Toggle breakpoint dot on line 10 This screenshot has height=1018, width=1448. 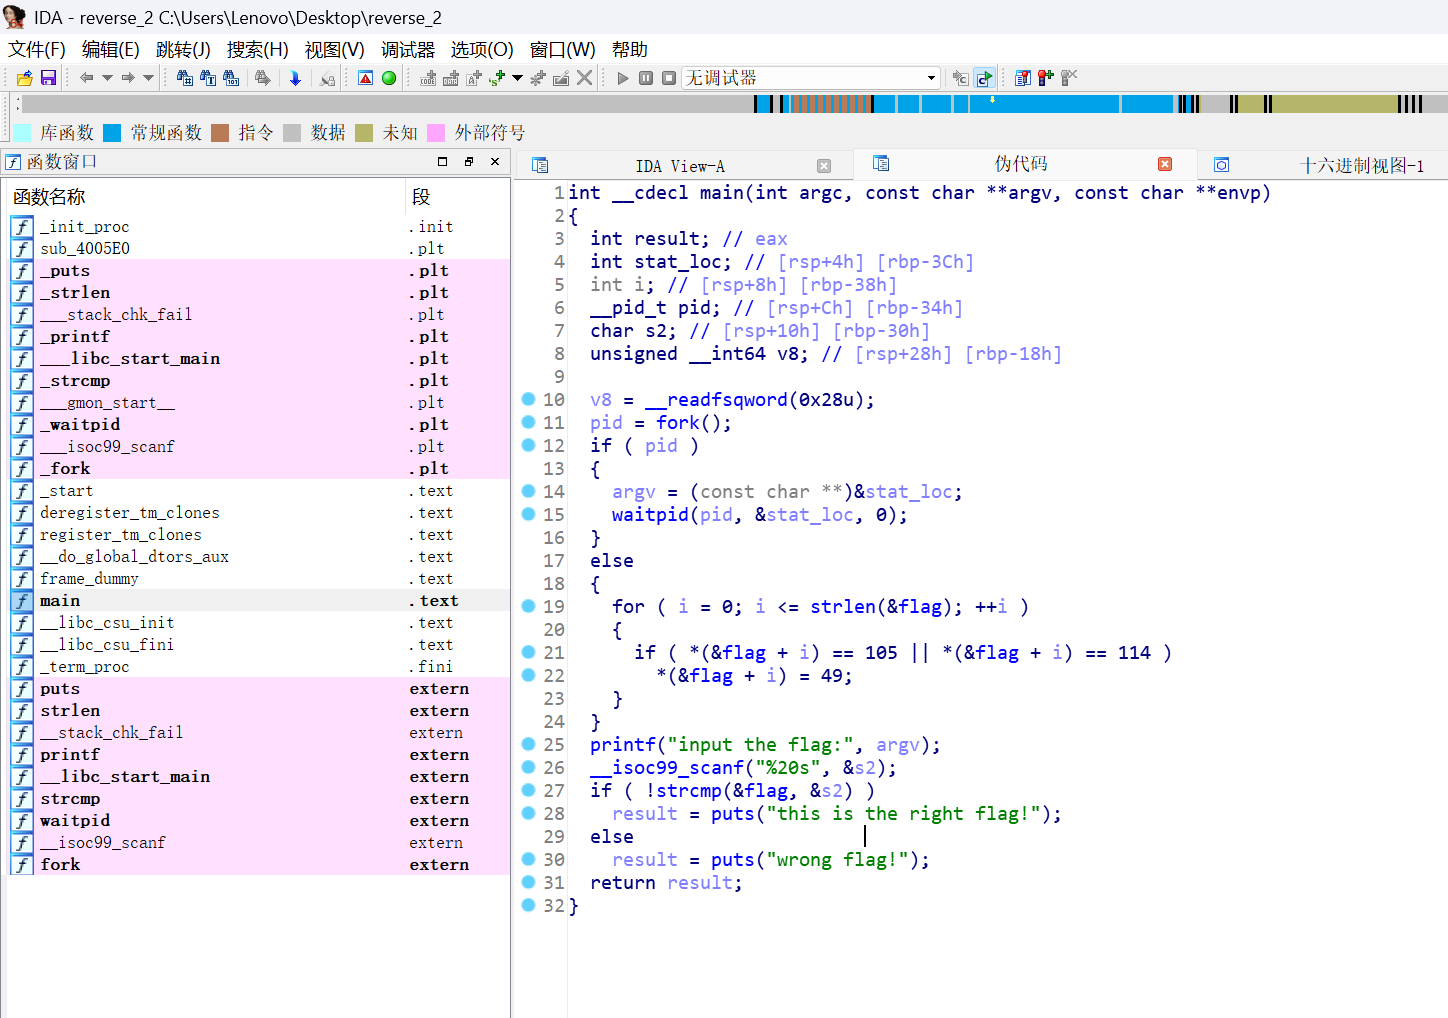coord(529,399)
